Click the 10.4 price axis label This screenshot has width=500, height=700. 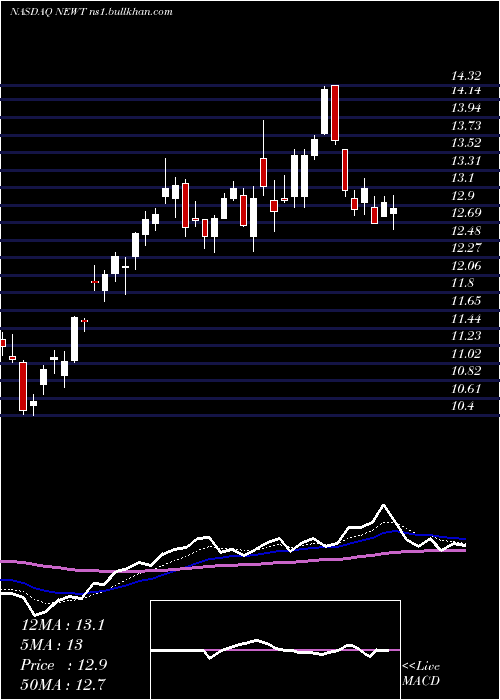pyautogui.click(x=464, y=406)
